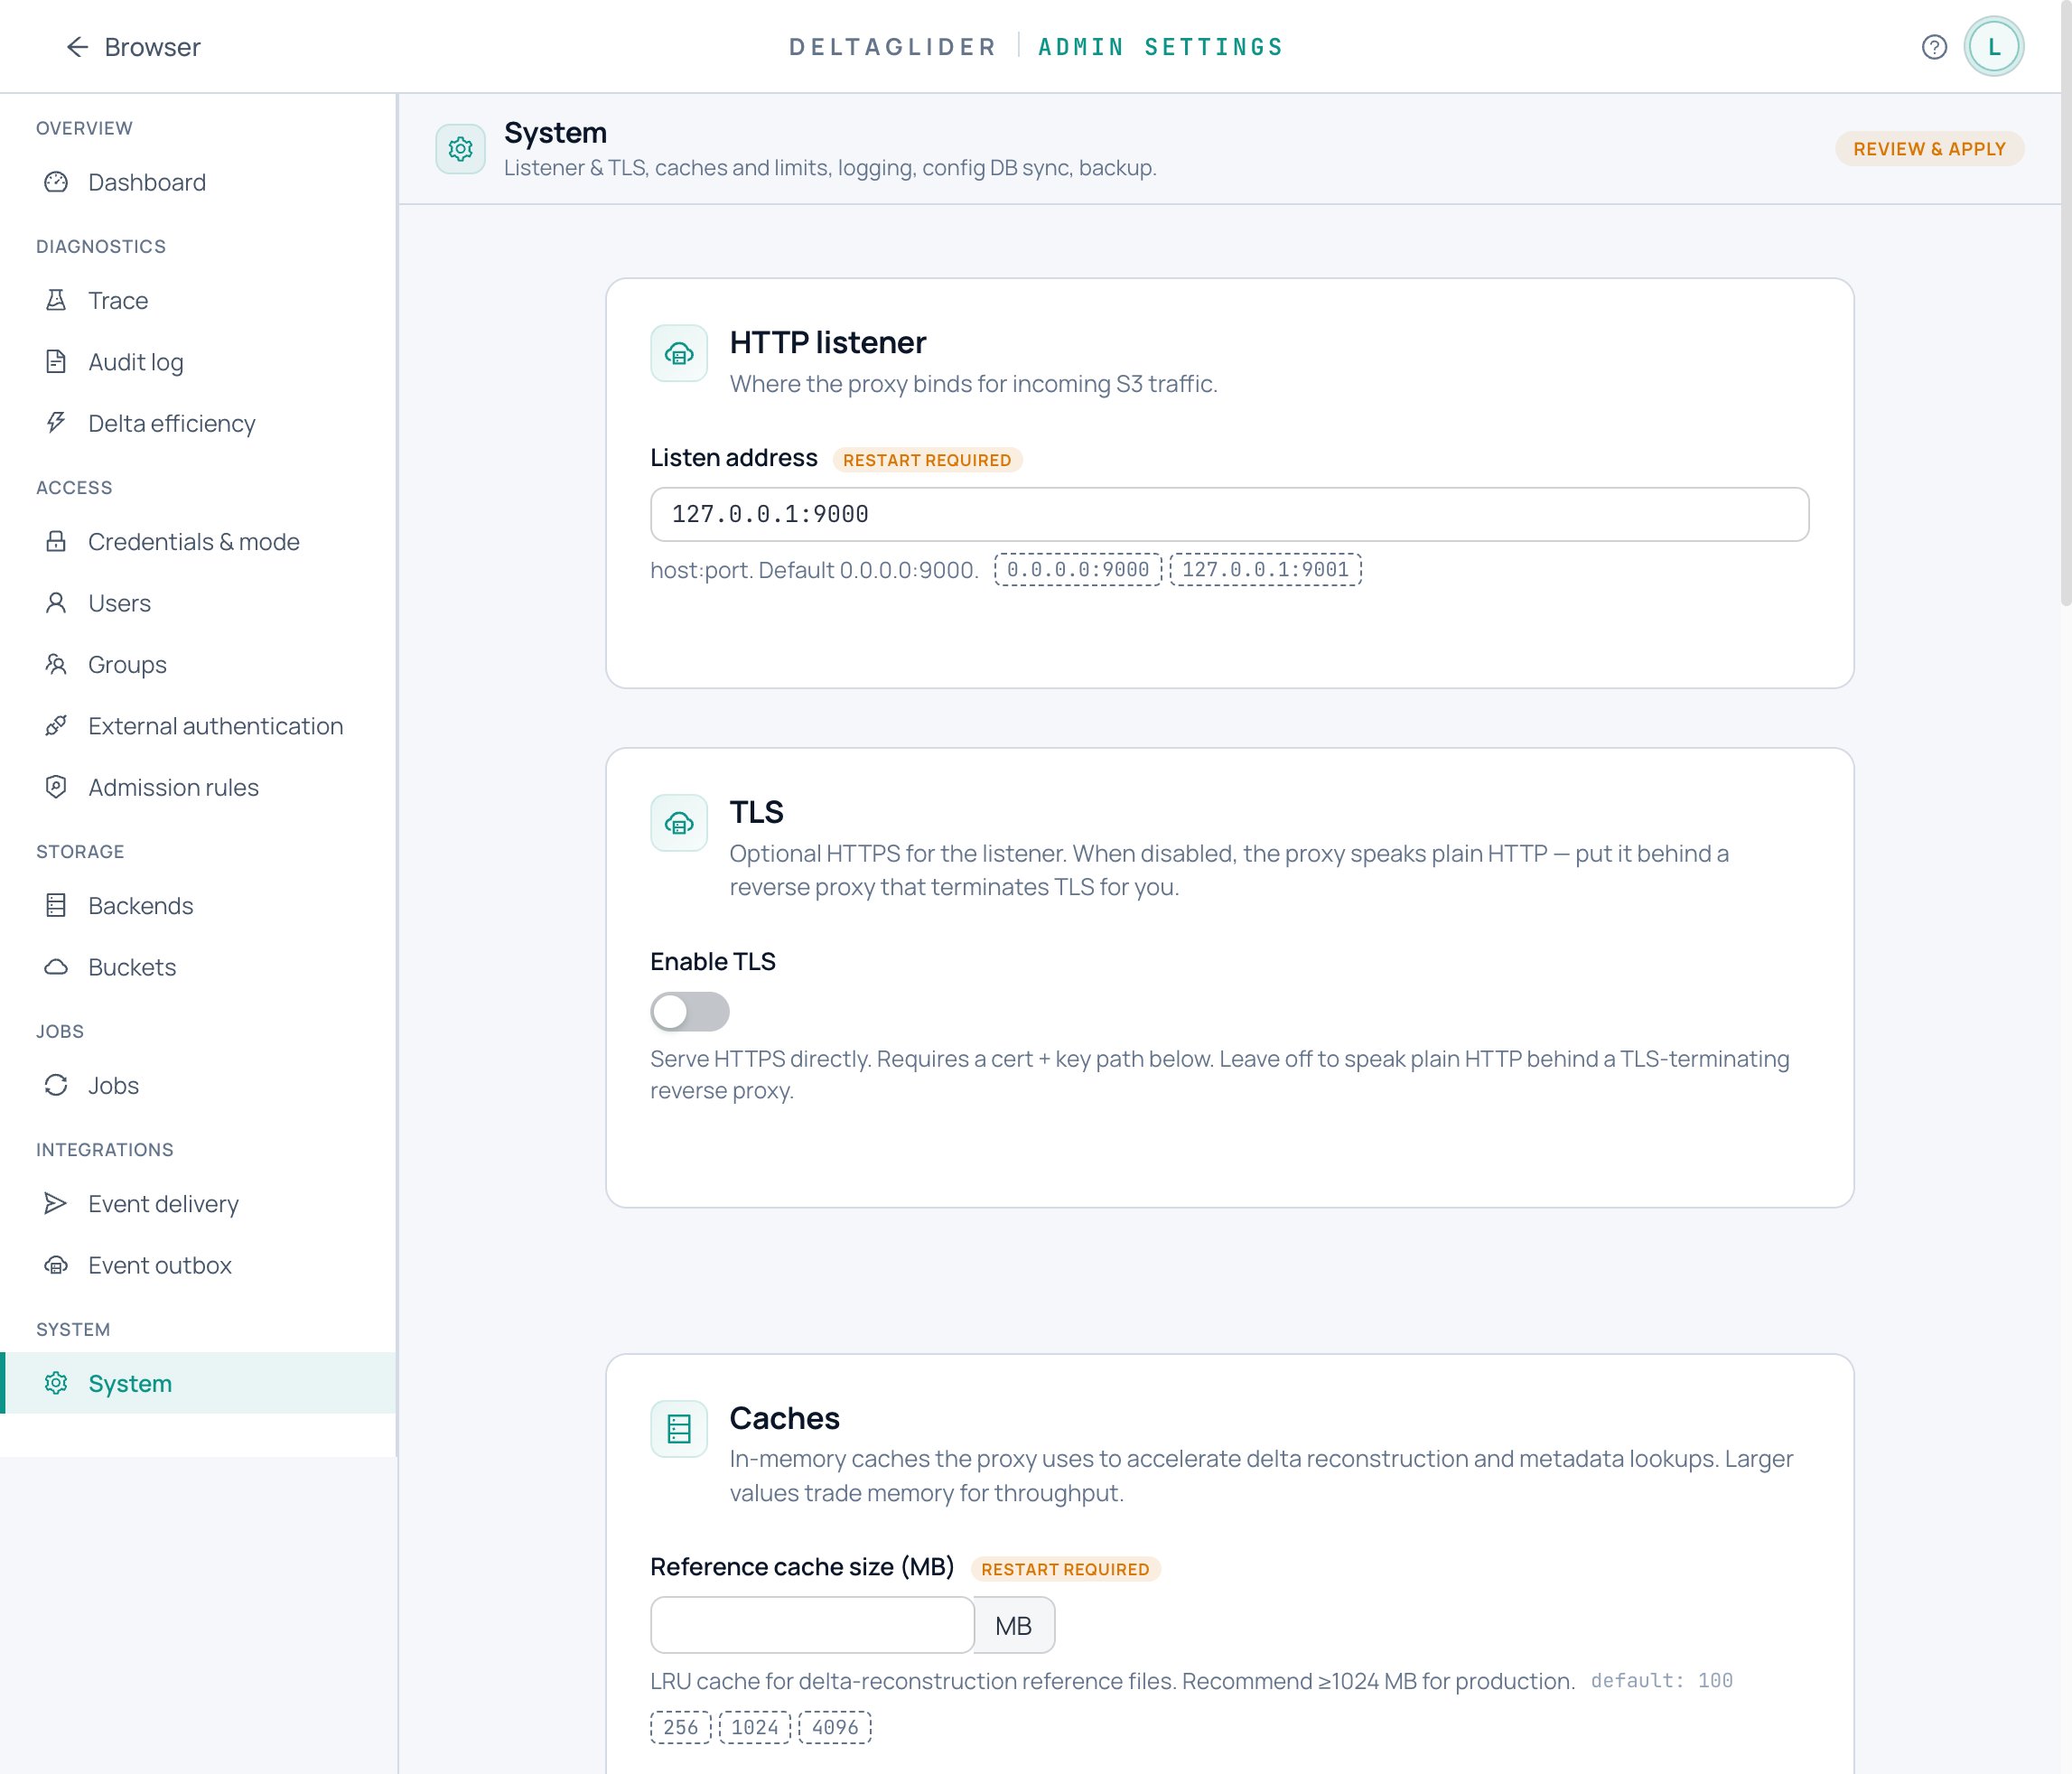This screenshot has height=1774, width=2072.
Task: Click the Caches card server icon
Action: (x=679, y=1429)
